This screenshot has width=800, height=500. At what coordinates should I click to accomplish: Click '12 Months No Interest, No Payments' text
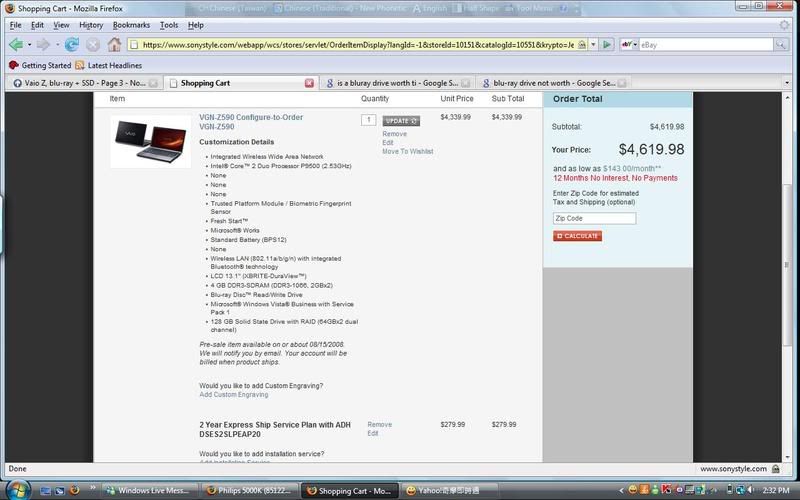tap(615, 178)
